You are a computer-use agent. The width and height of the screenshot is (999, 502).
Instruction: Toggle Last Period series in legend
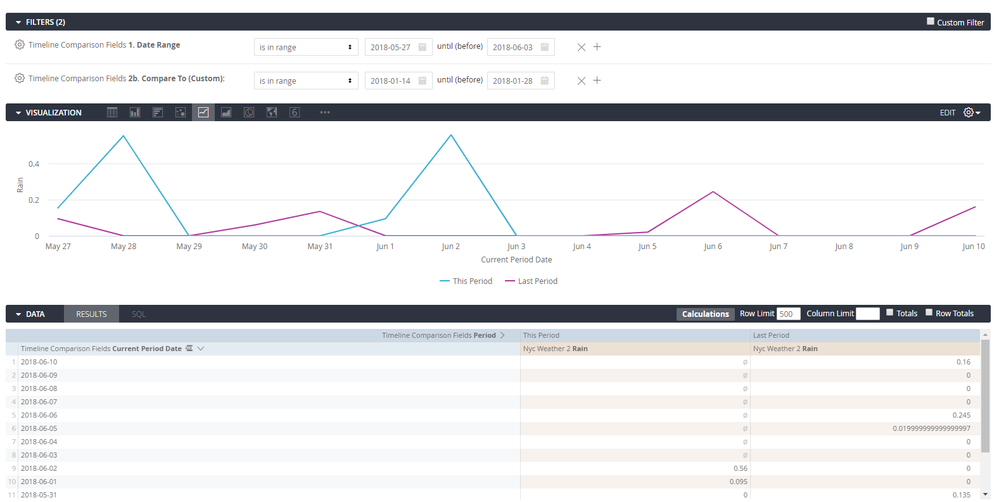click(531, 281)
